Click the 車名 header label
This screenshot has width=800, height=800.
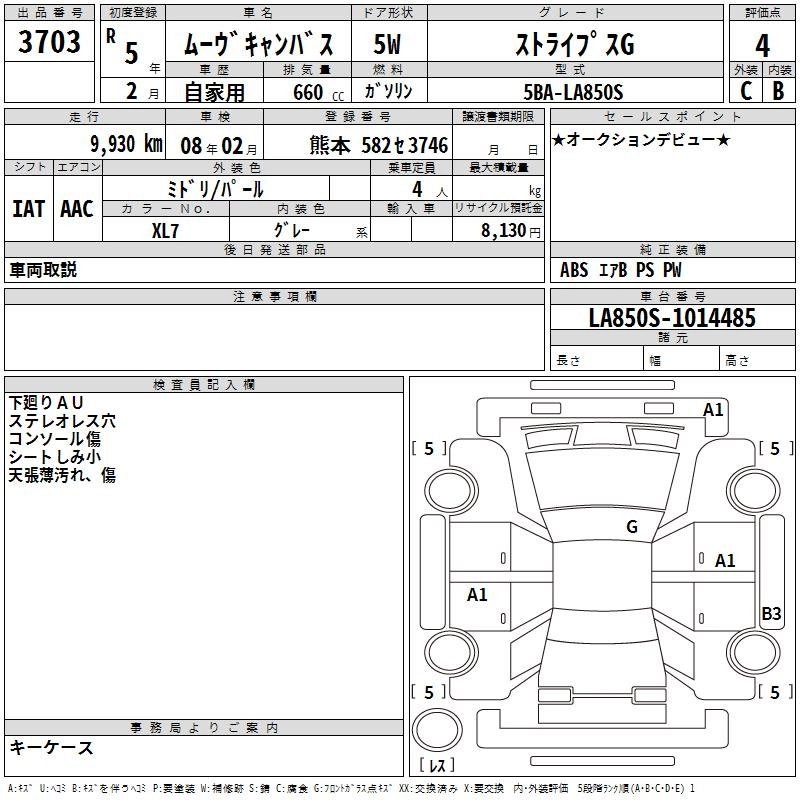258,12
